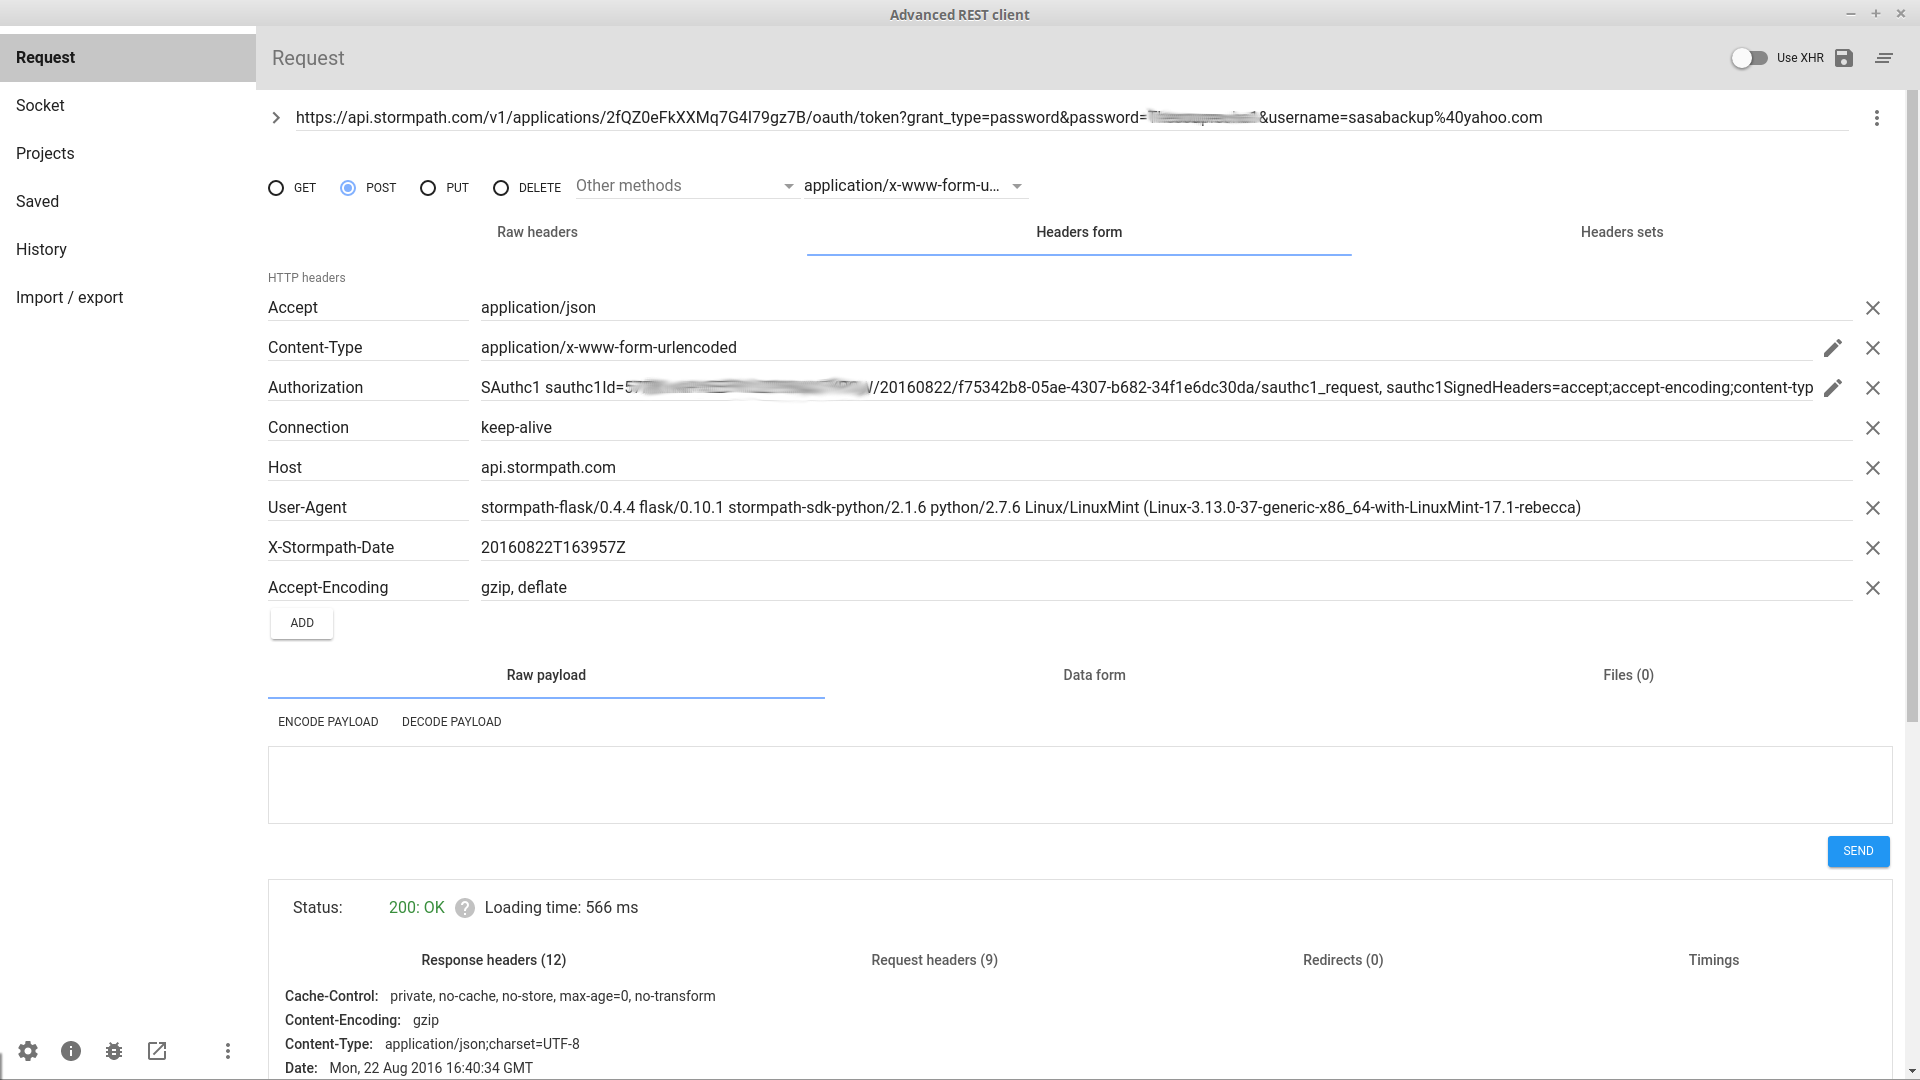Edit the Accept header value field
The width and height of the screenshot is (1920, 1080).
click(x=1166, y=308)
